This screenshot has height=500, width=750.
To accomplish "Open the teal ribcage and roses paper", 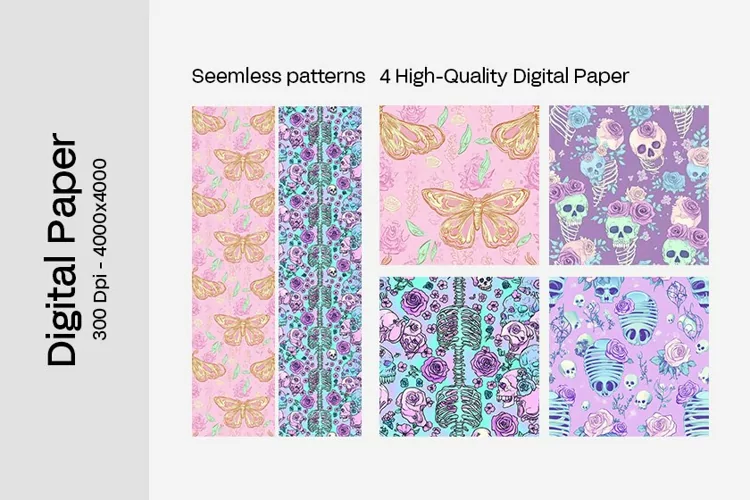I will (x=459, y=357).
